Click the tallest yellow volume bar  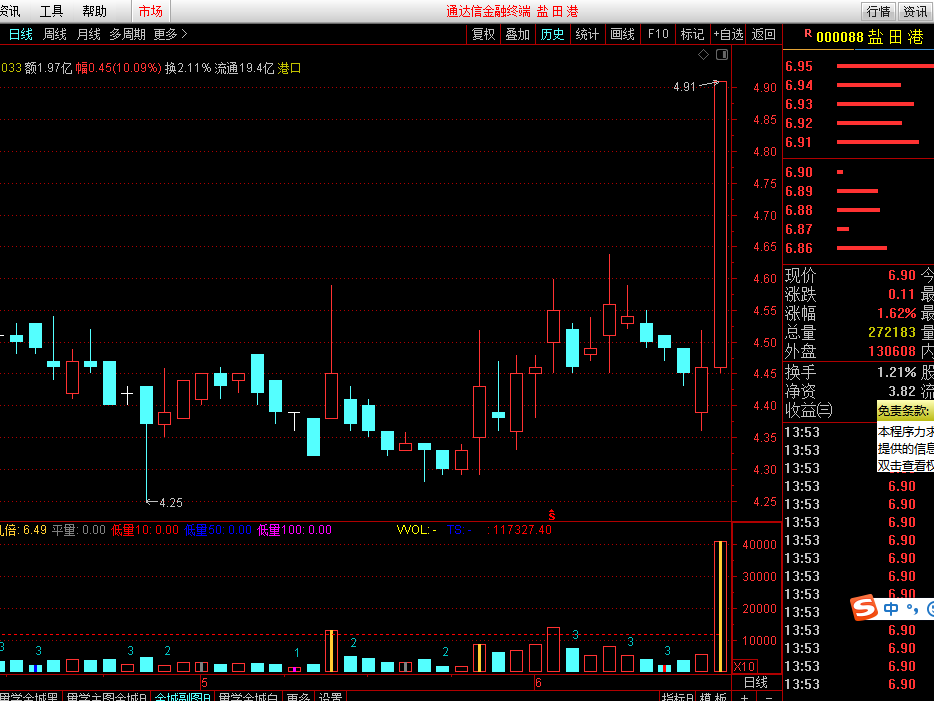720,606
